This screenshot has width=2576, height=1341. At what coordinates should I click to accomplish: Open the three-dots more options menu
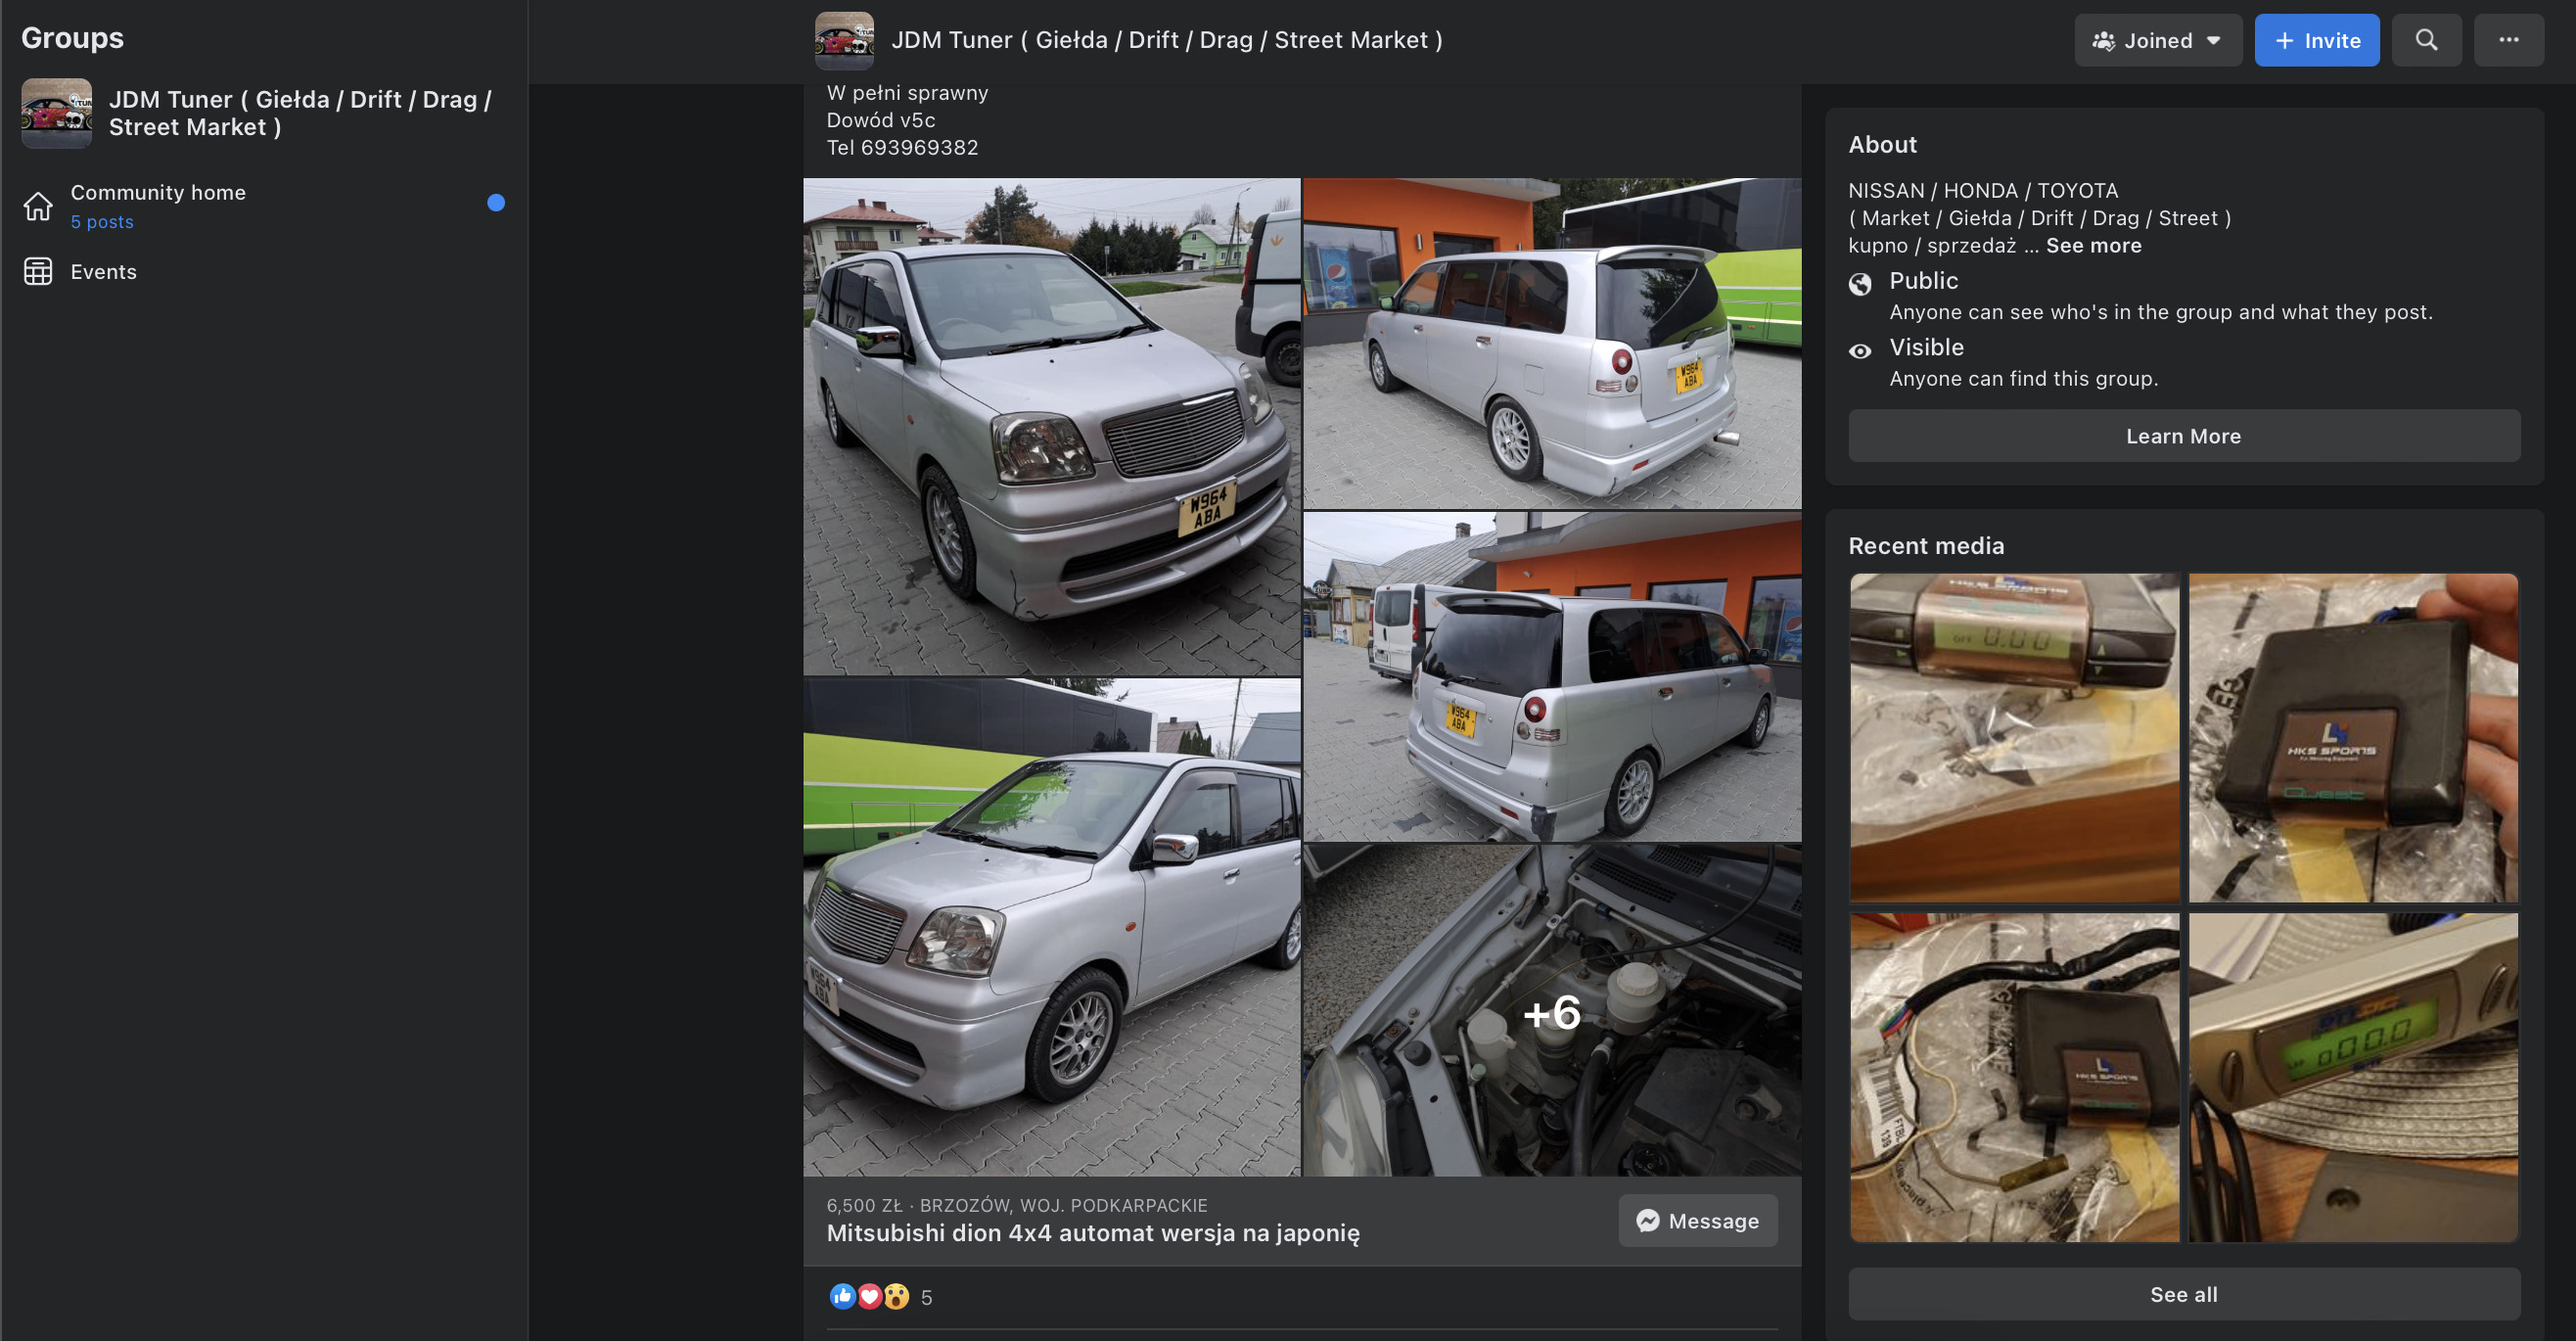coord(2508,40)
